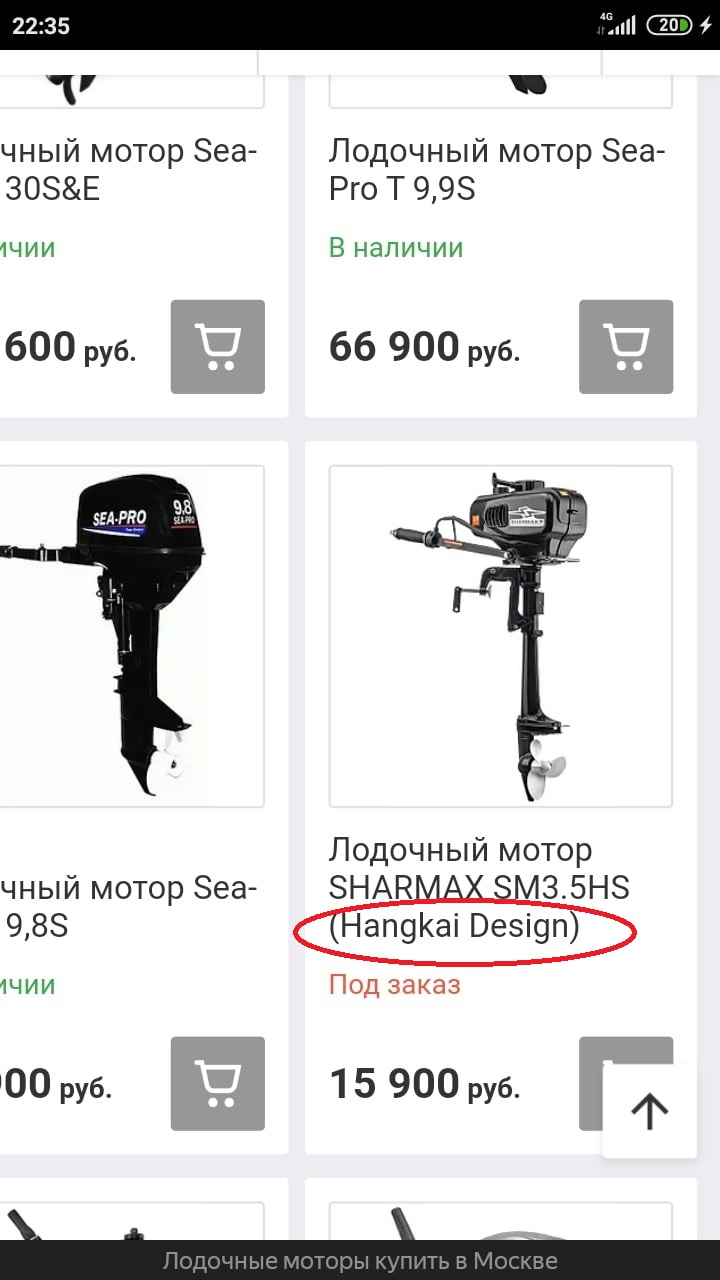Tap the scroll-to-top arrow button

(x=649, y=1111)
